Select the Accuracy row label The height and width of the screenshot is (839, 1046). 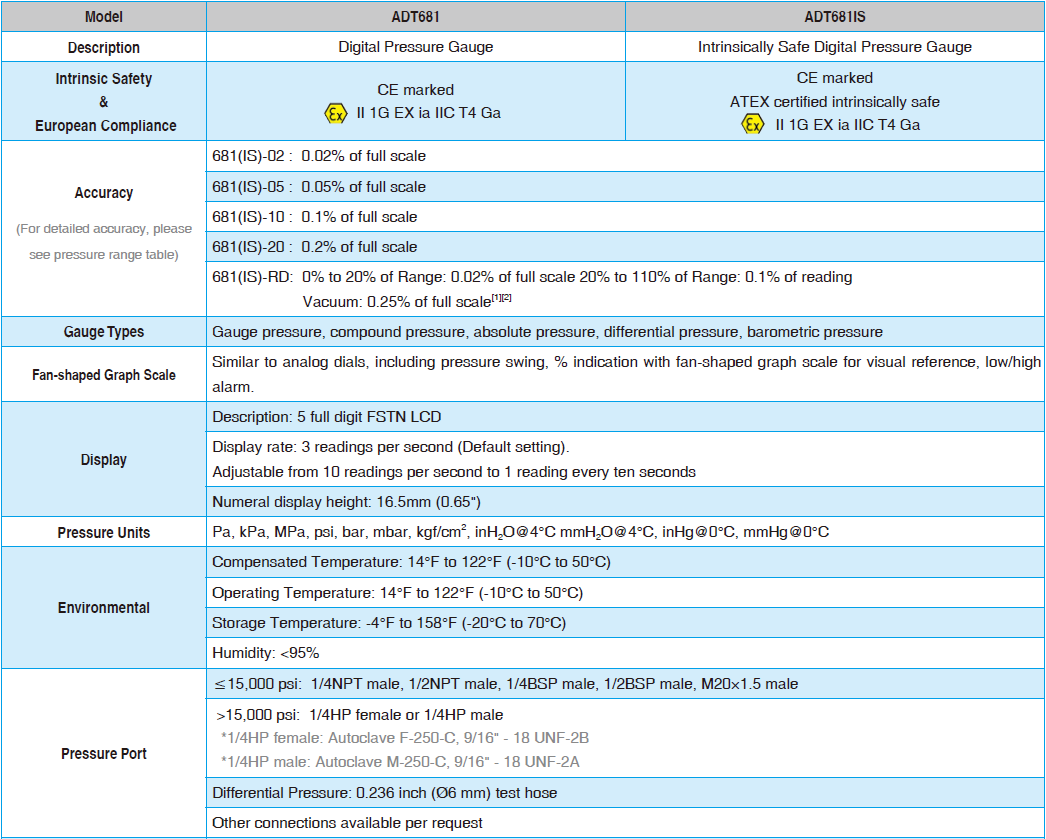click(x=104, y=193)
